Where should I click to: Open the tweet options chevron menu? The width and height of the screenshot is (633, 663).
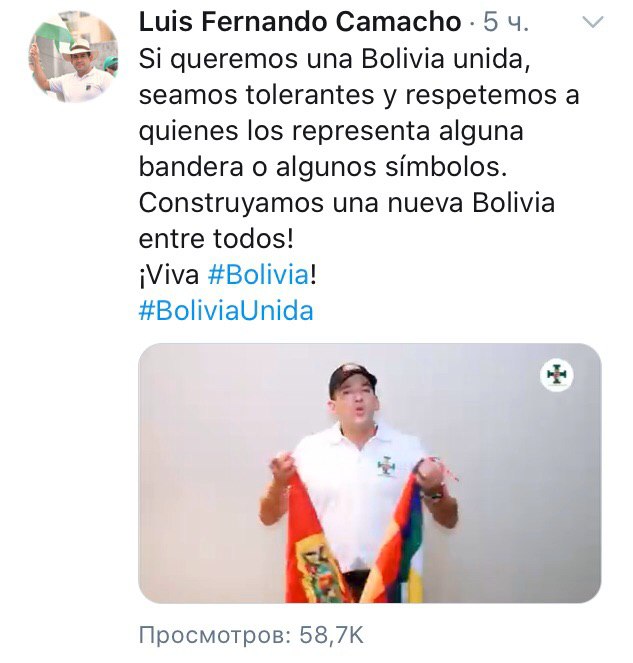(592, 23)
